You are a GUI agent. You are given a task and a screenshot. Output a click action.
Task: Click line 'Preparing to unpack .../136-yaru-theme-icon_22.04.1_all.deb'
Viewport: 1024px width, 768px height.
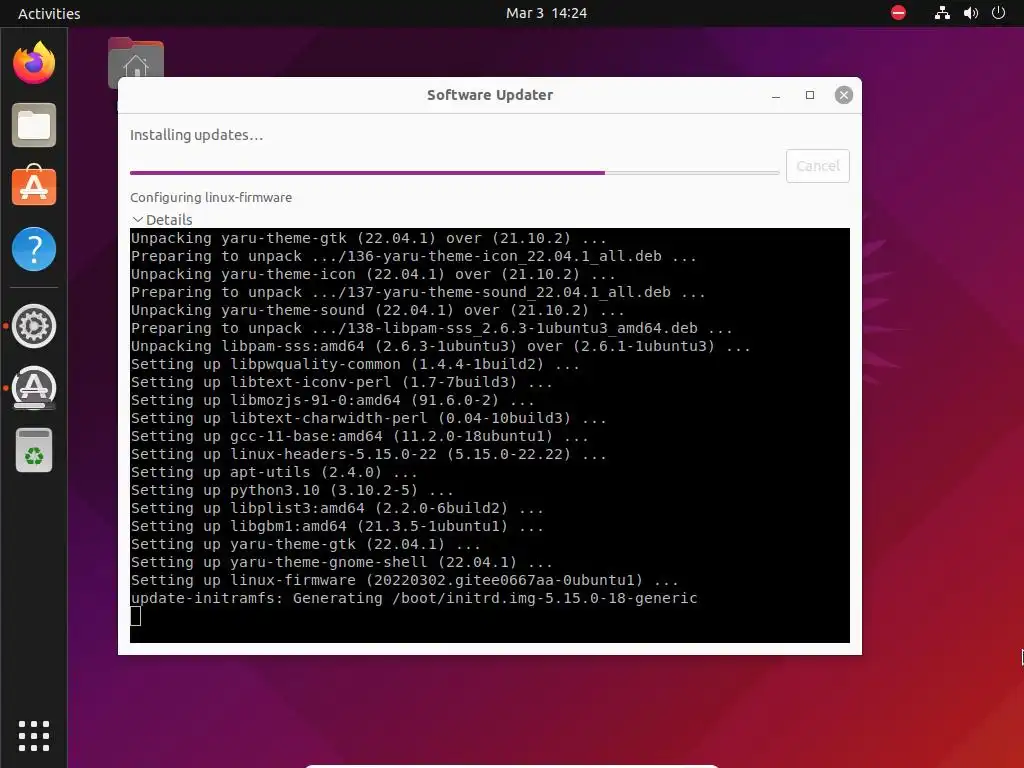pyautogui.click(x=413, y=256)
